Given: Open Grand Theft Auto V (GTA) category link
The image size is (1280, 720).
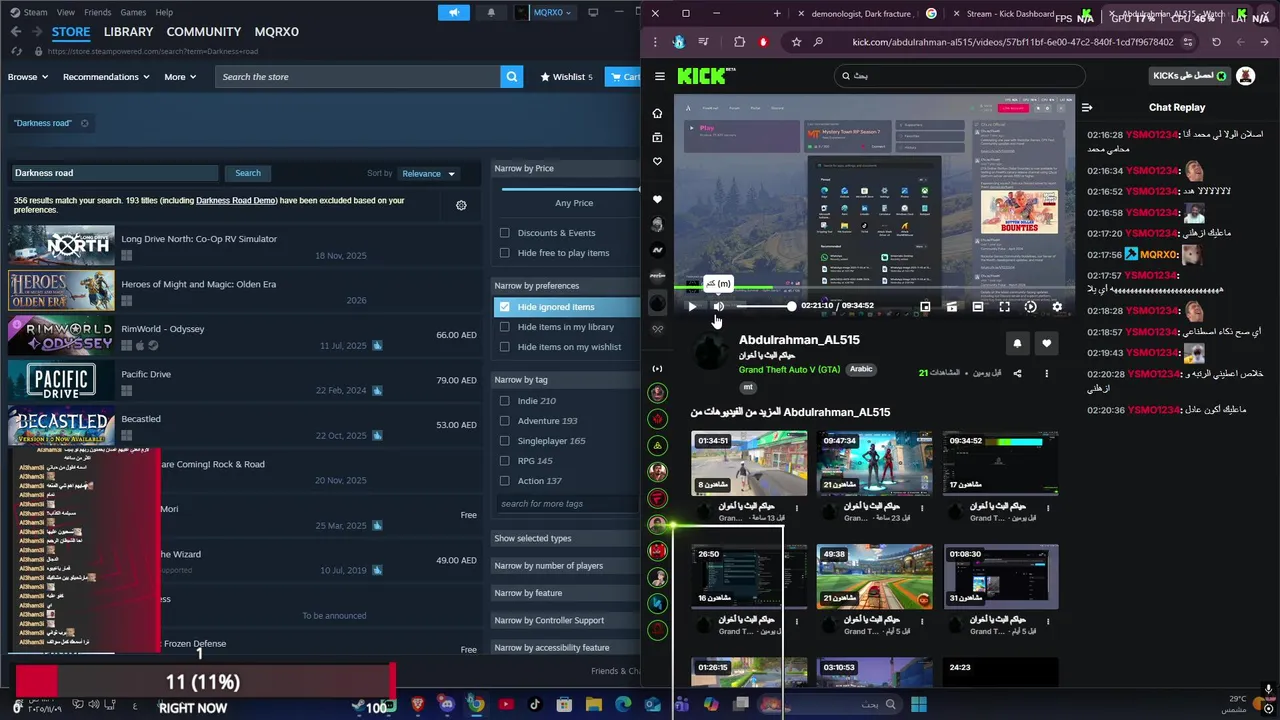Looking at the screenshot, I should pyautogui.click(x=789, y=370).
